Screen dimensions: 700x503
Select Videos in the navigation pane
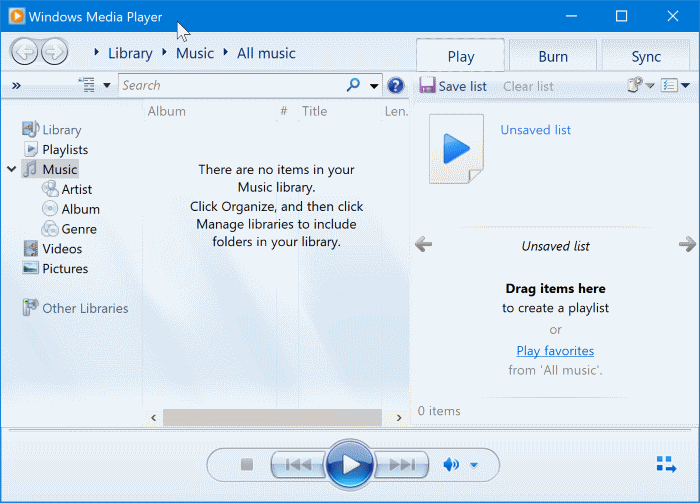click(53, 249)
